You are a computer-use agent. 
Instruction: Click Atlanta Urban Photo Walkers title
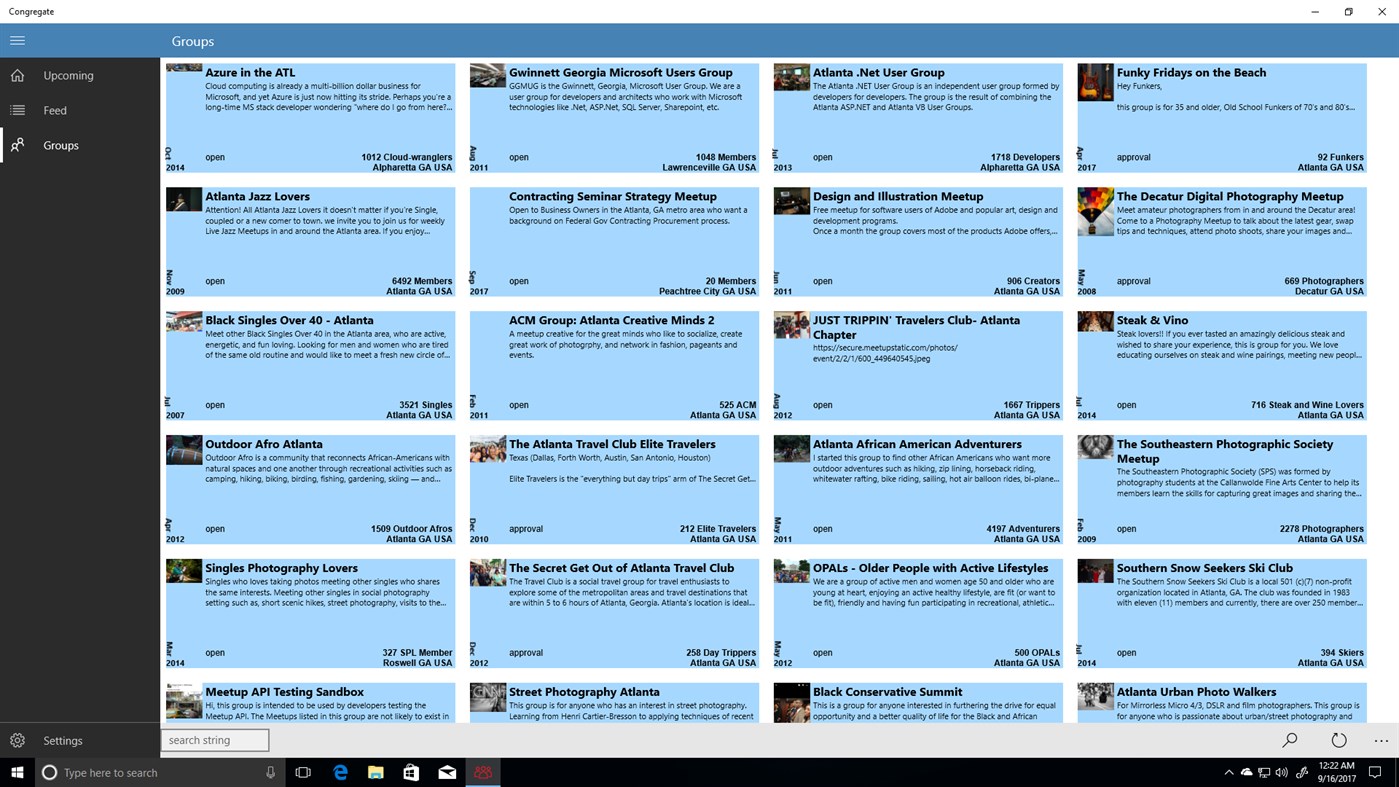tap(1196, 692)
